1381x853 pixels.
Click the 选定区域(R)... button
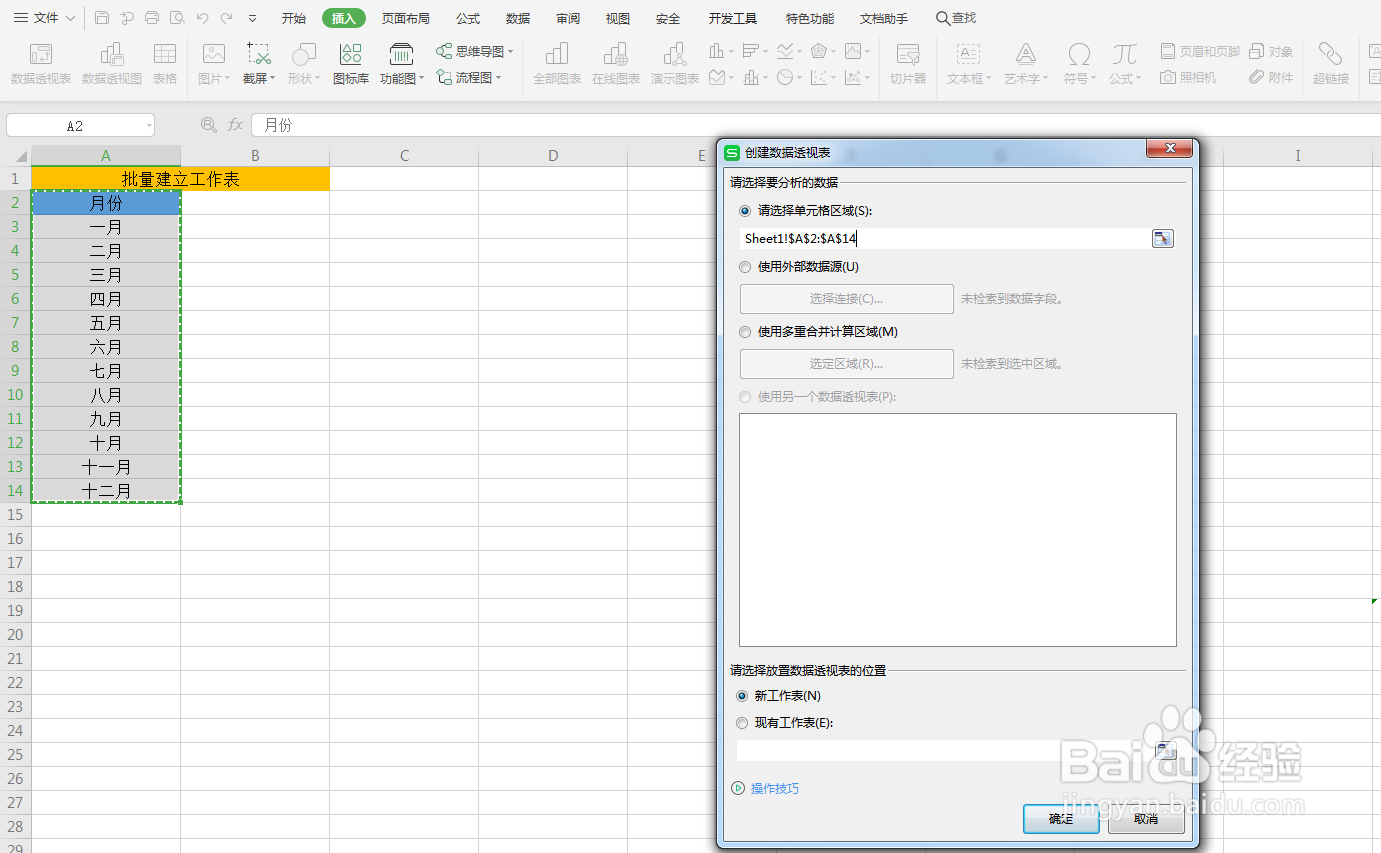tap(846, 363)
